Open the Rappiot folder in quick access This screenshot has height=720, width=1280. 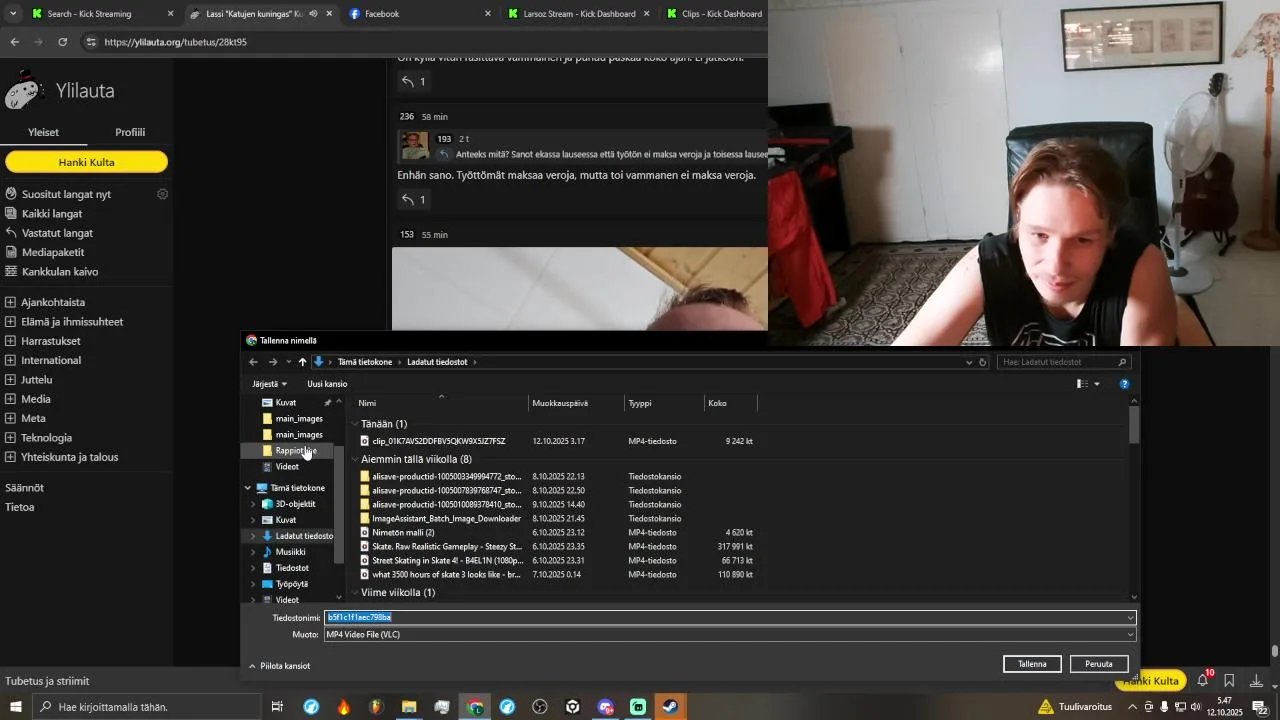(295, 451)
